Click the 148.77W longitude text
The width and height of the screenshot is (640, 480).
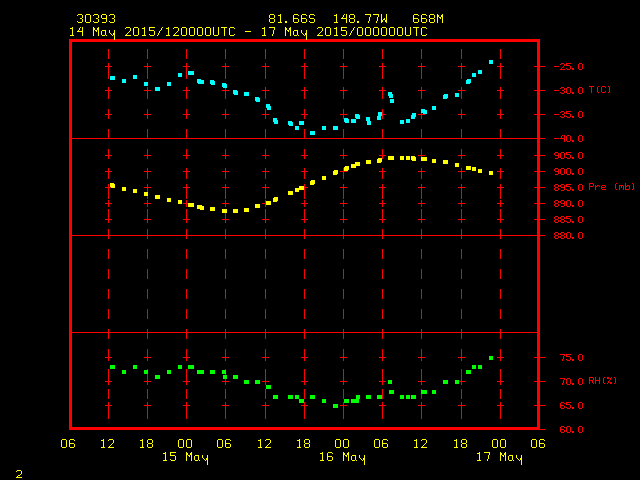point(360,19)
